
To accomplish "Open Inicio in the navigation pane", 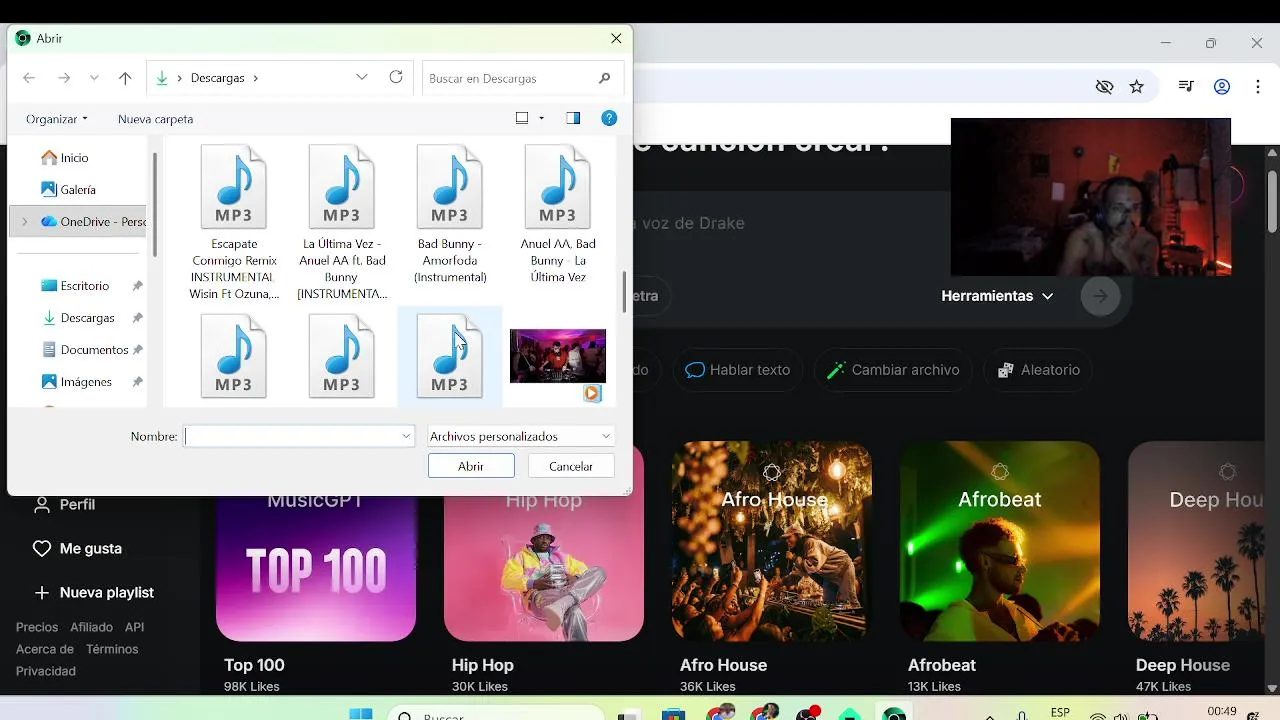I will (74, 158).
